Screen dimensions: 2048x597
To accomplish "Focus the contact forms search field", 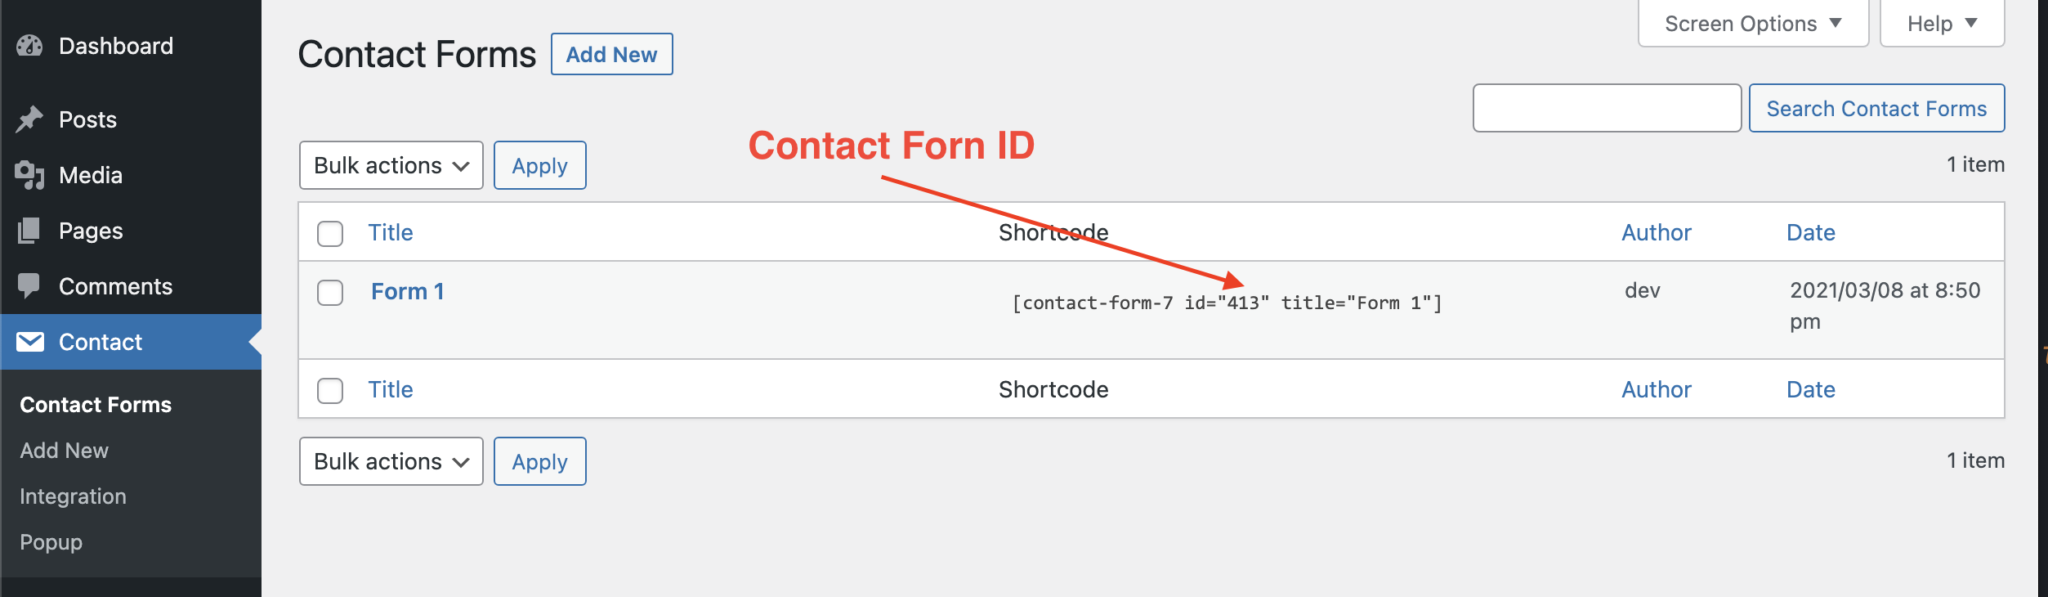I will (1607, 108).
